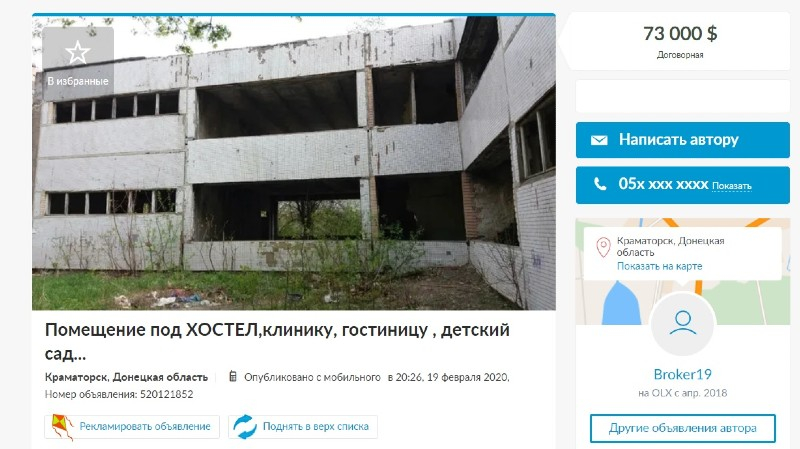Click the map location pin icon
This screenshot has width=800, height=449.
tap(603, 247)
